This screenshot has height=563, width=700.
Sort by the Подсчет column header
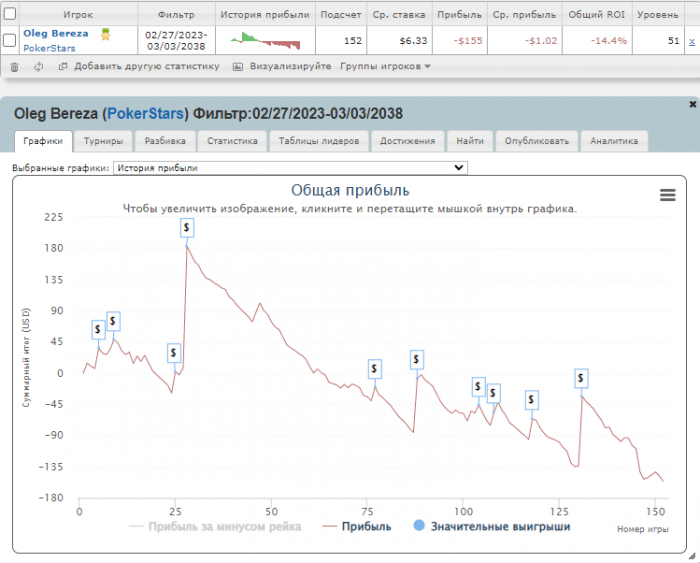(341, 15)
